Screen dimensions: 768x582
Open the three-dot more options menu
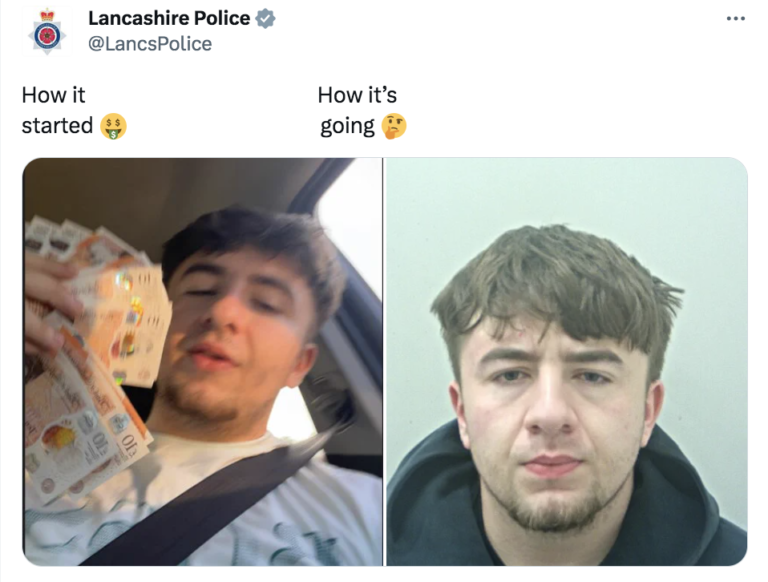(x=736, y=19)
